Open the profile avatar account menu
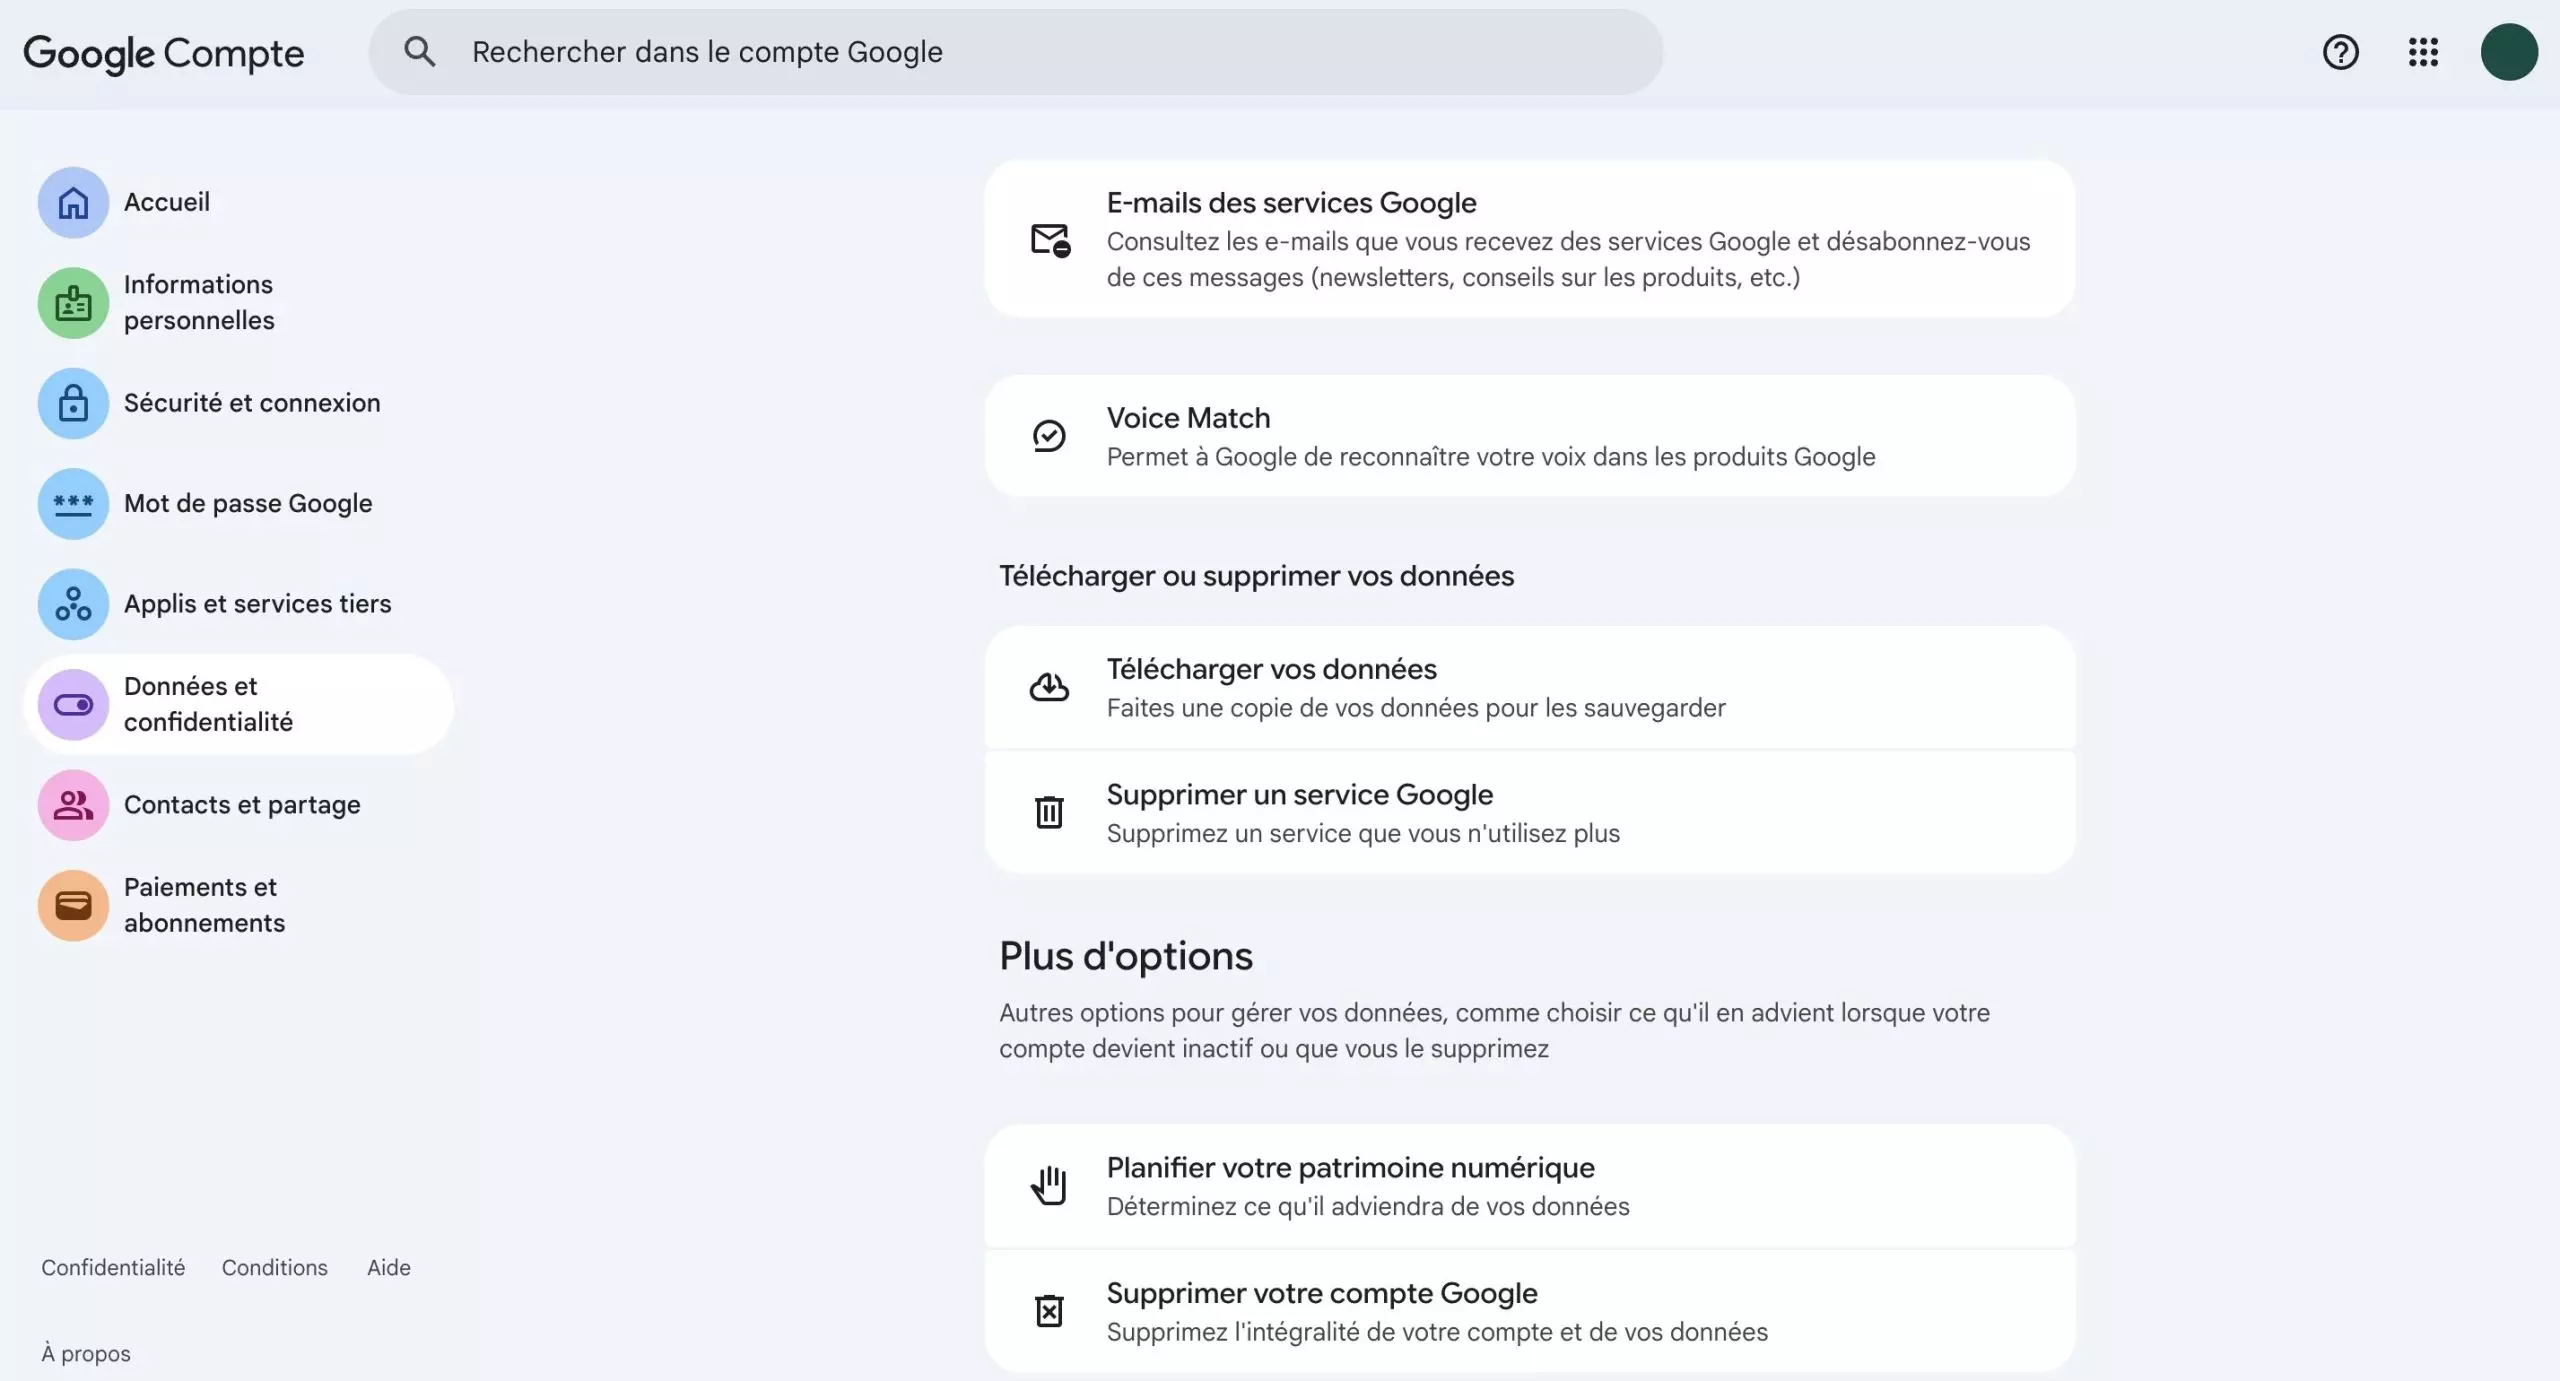This screenshot has height=1381, width=2560. coord(2508,52)
